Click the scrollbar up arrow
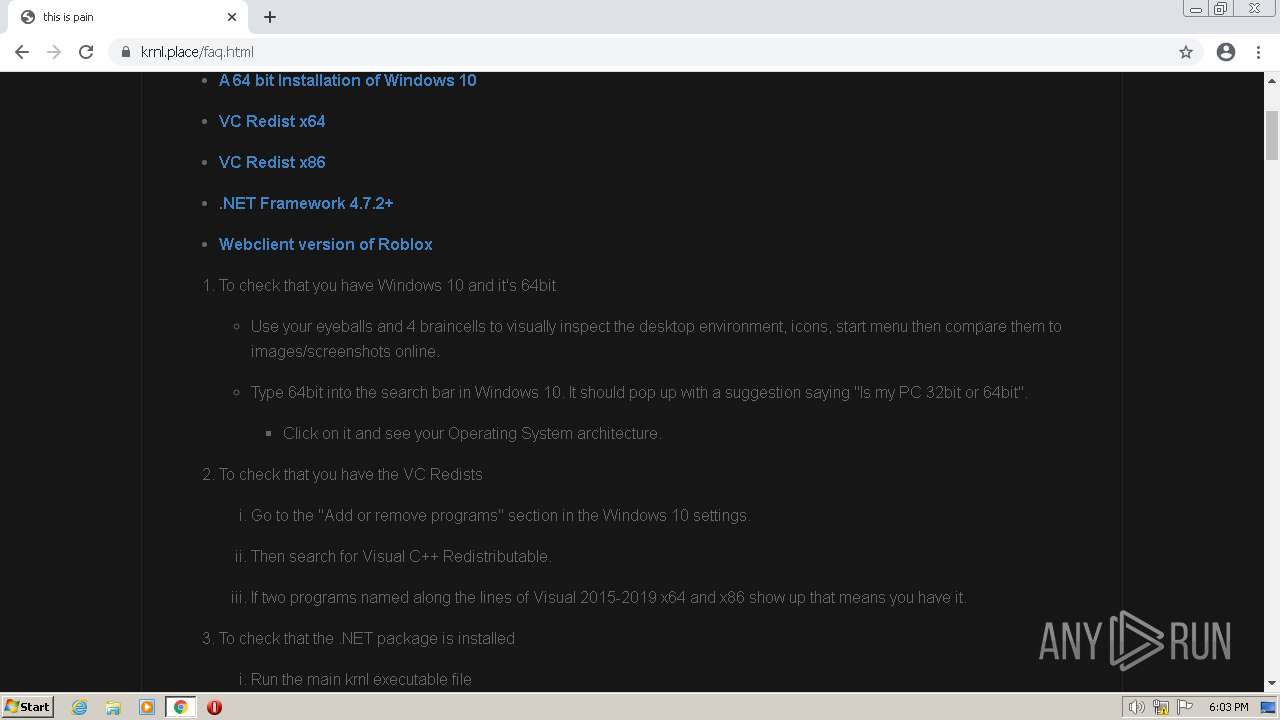The width and height of the screenshot is (1280, 720). coord(1272,80)
